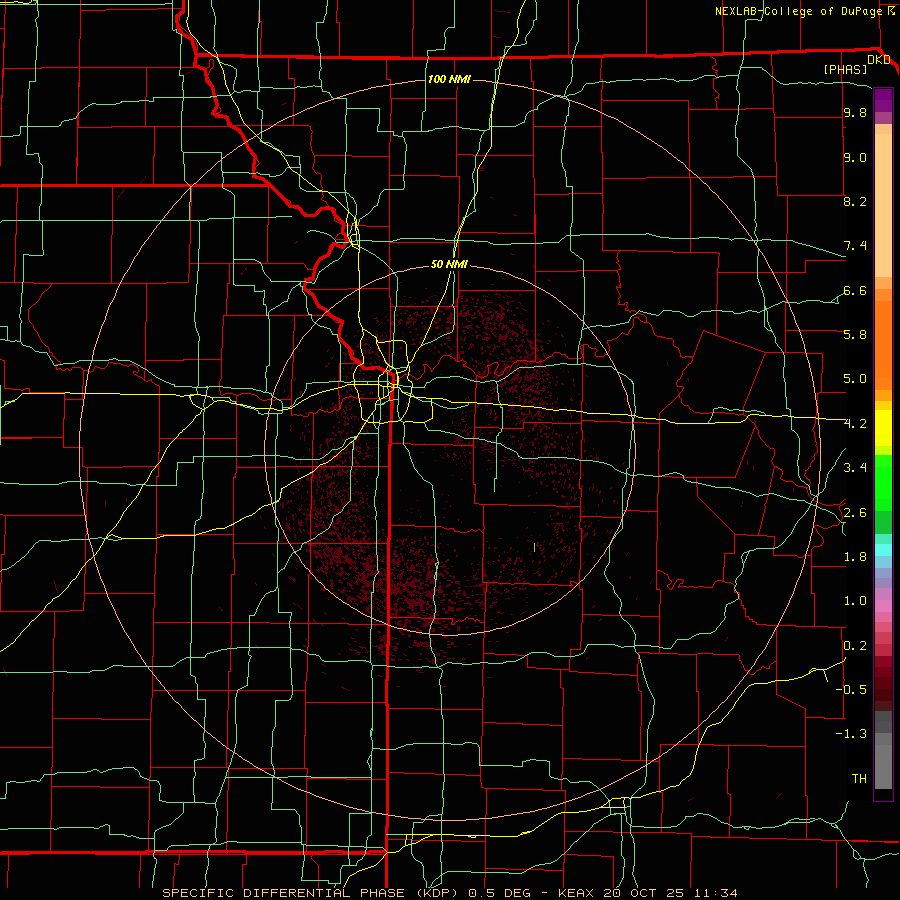Pick the purple top color of the scale
900x900 pixels.
pyautogui.click(x=883, y=100)
